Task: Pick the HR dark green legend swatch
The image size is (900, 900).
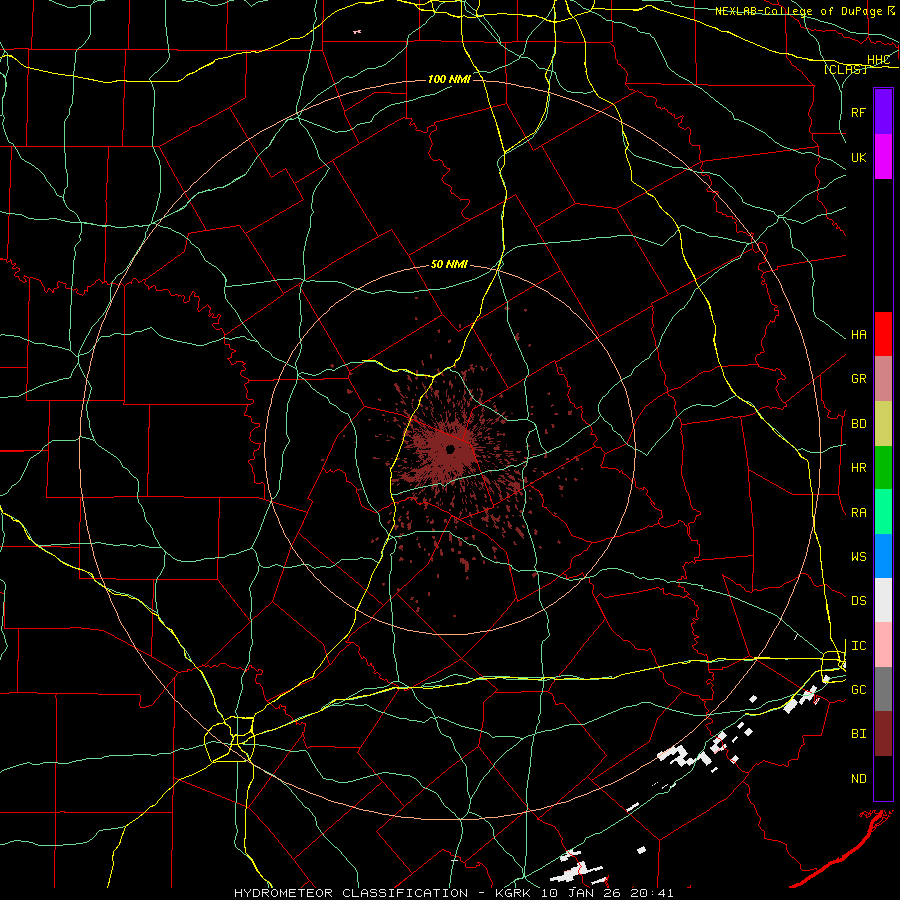Action: pos(883,468)
